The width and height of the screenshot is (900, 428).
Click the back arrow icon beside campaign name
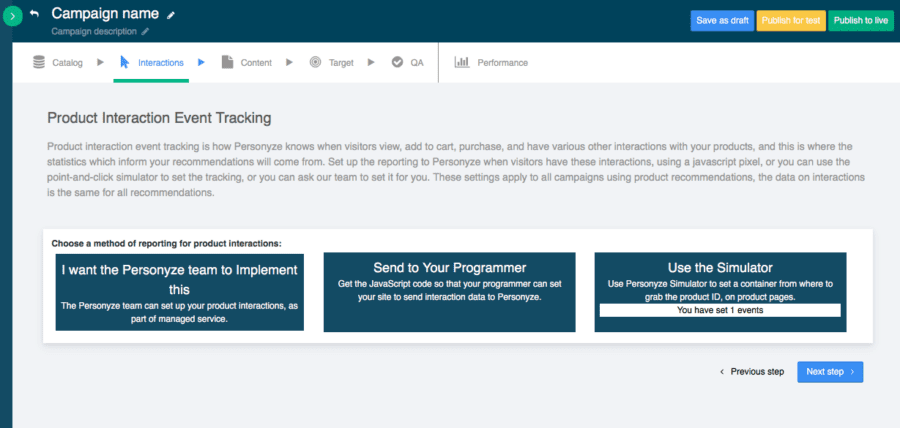(x=35, y=14)
